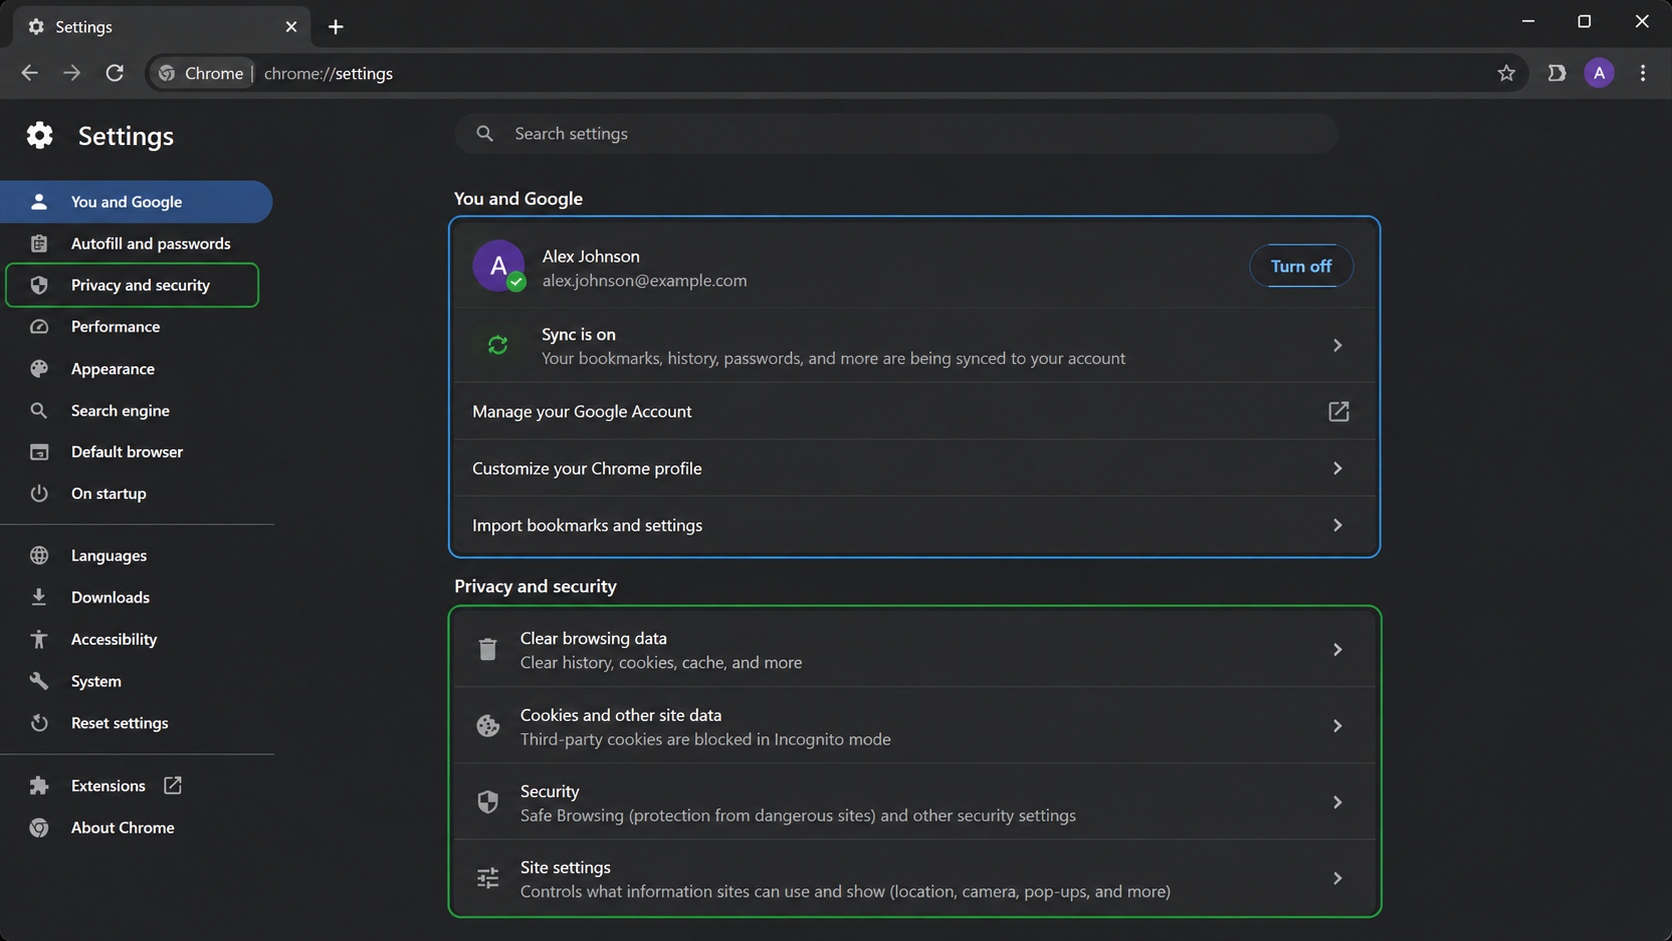
Task: Click Import bookmarks and settings text
Action: pos(587,525)
